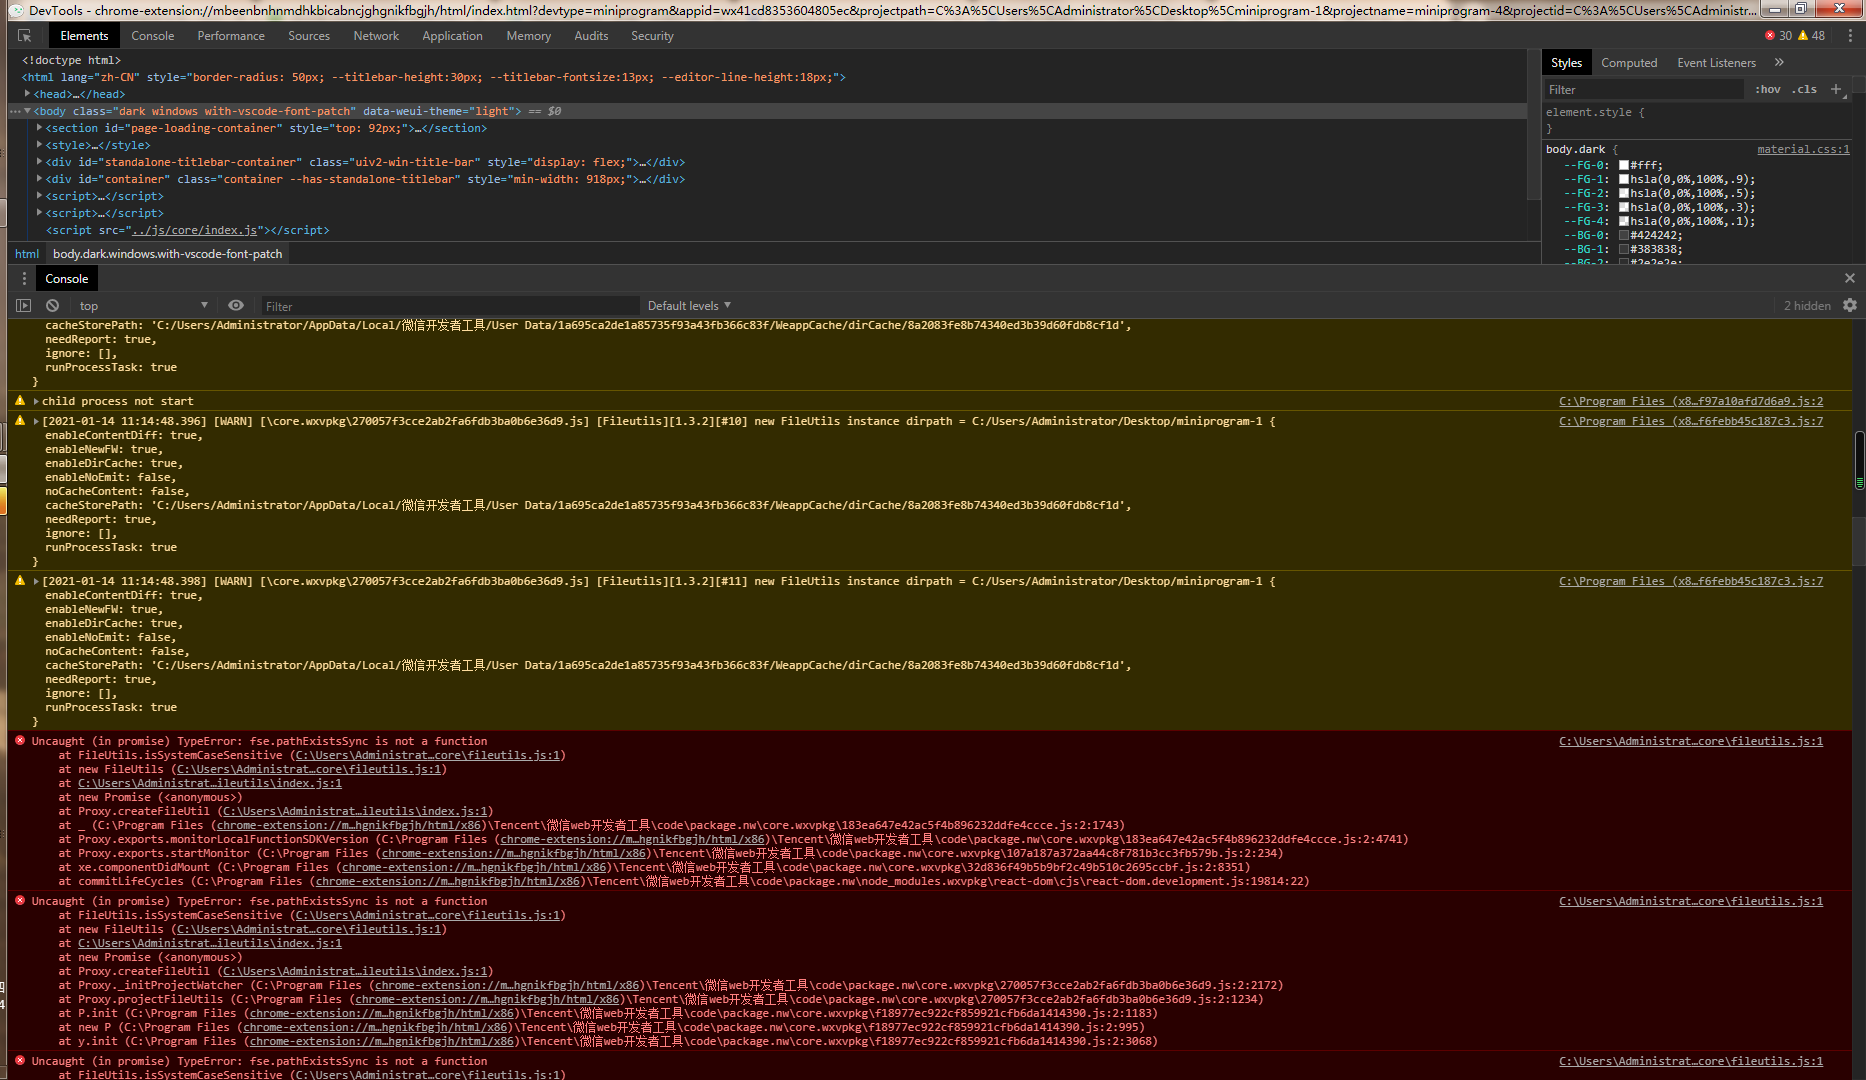Open console settings gear
Image resolution: width=1866 pixels, height=1080 pixels.
[x=1850, y=306]
